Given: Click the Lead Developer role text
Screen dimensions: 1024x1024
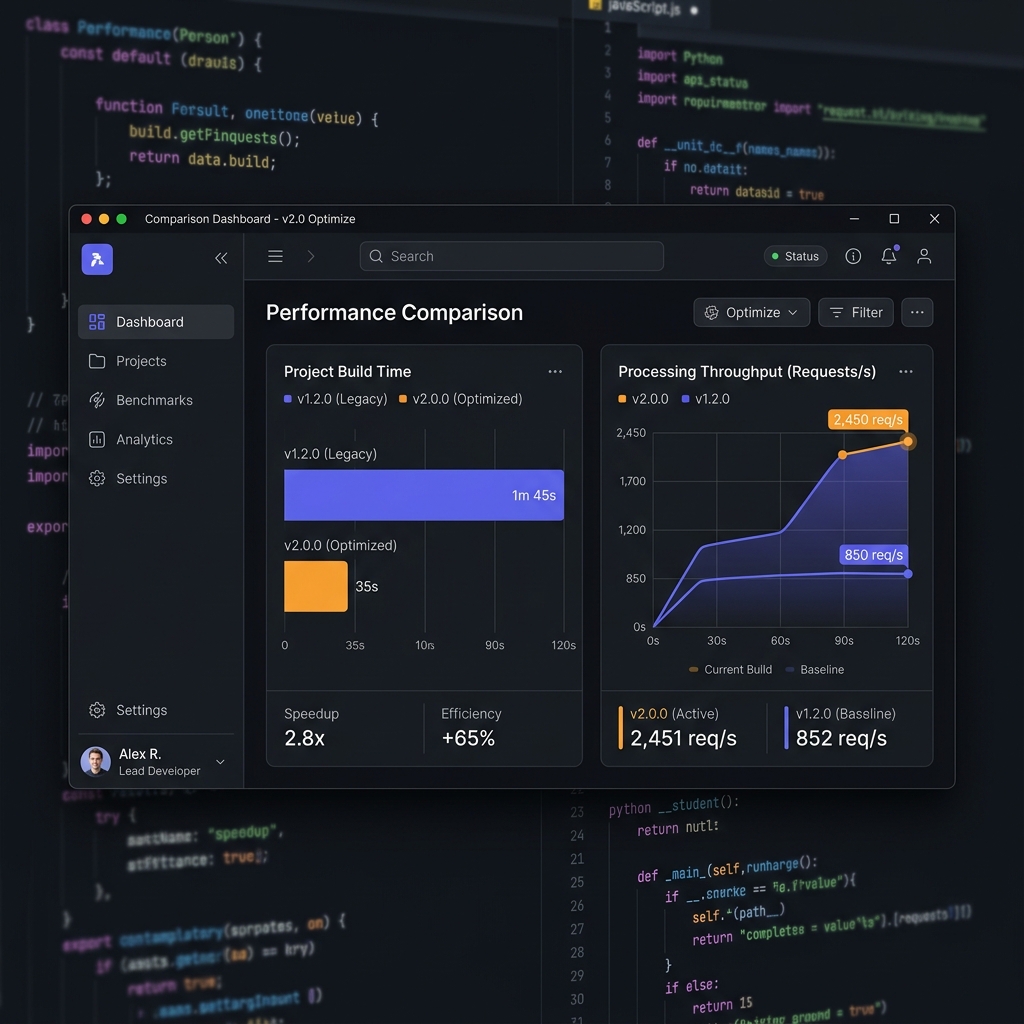Looking at the screenshot, I should point(159,771).
